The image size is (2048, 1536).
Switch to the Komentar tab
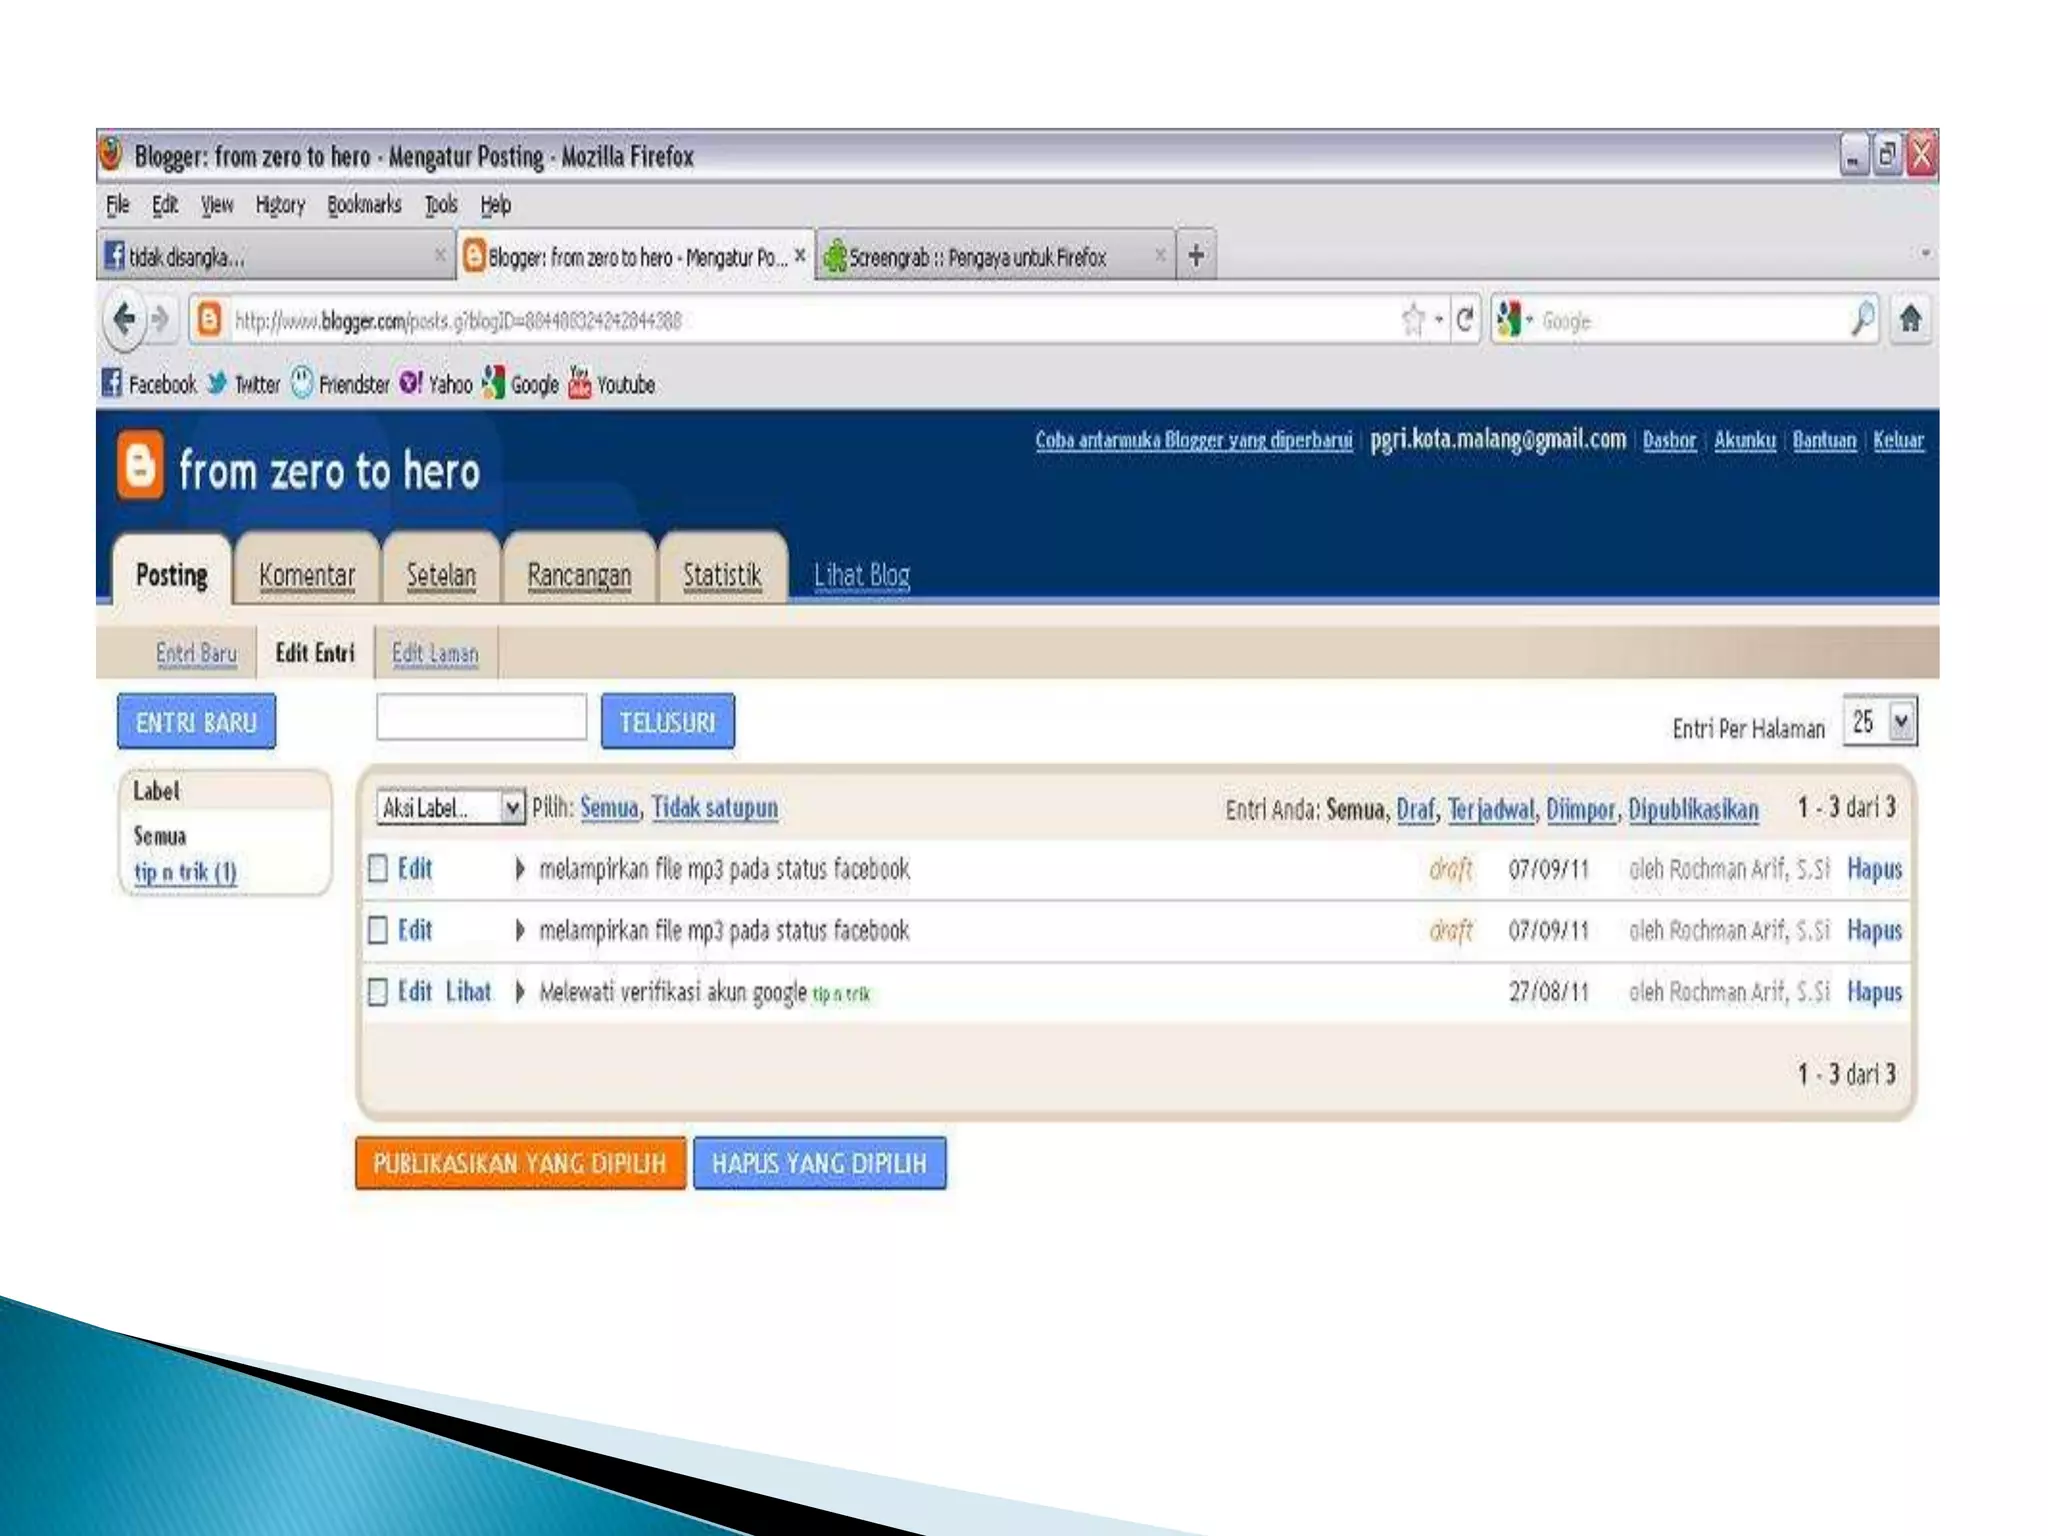tap(306, 575)
